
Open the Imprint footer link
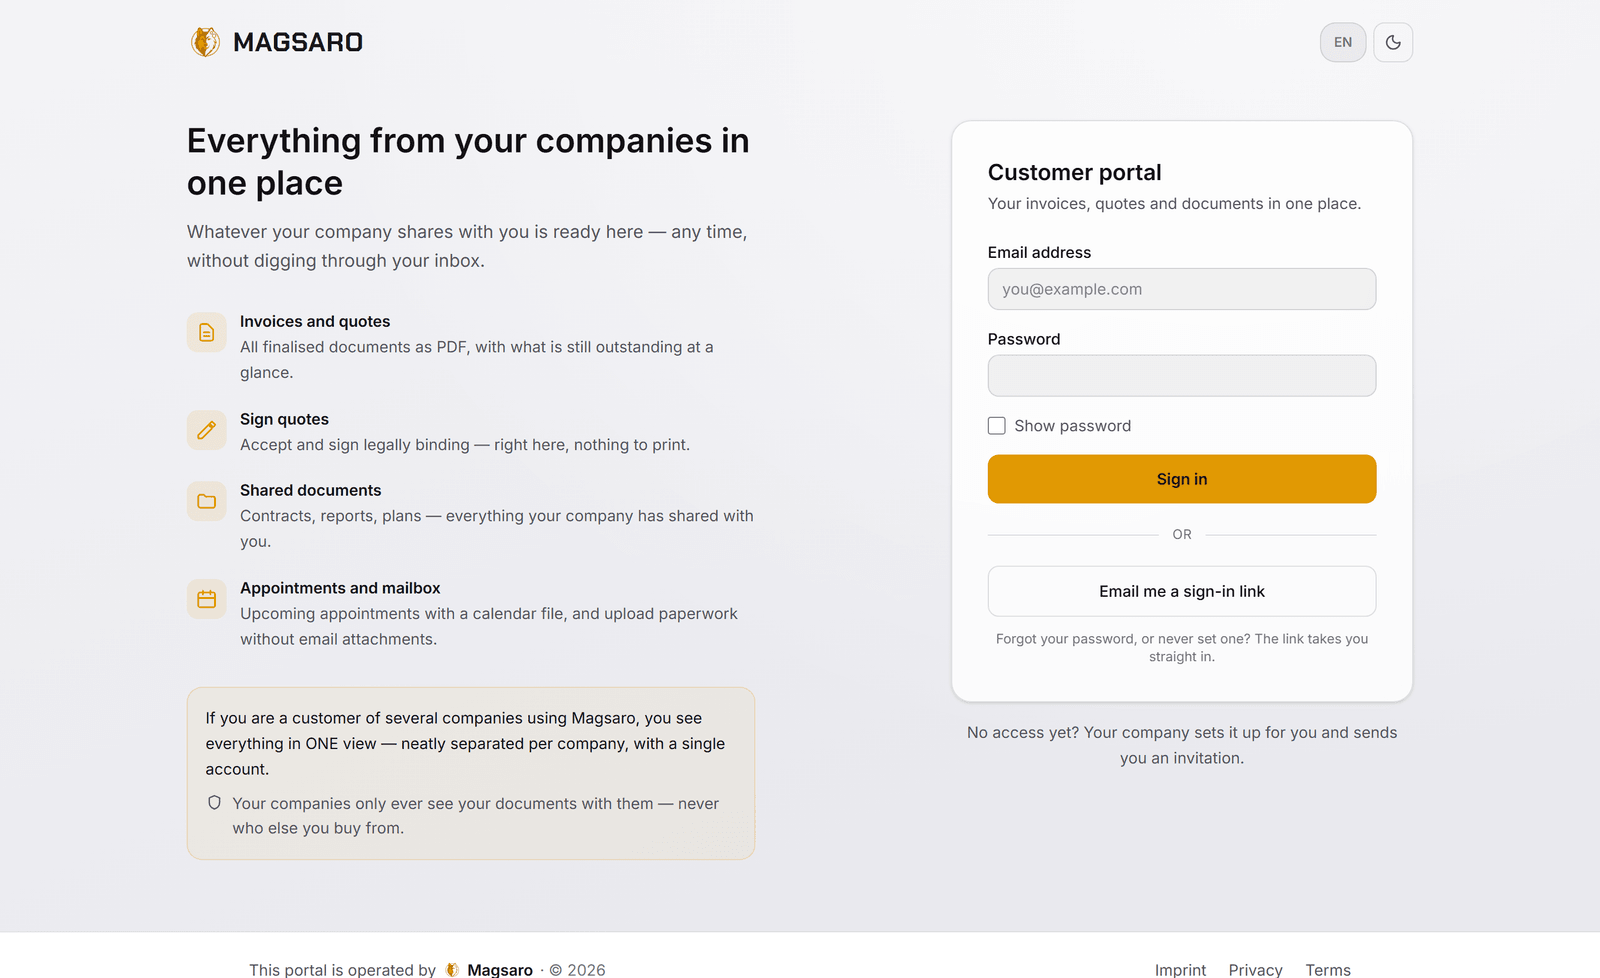(x=1180, y=969)
